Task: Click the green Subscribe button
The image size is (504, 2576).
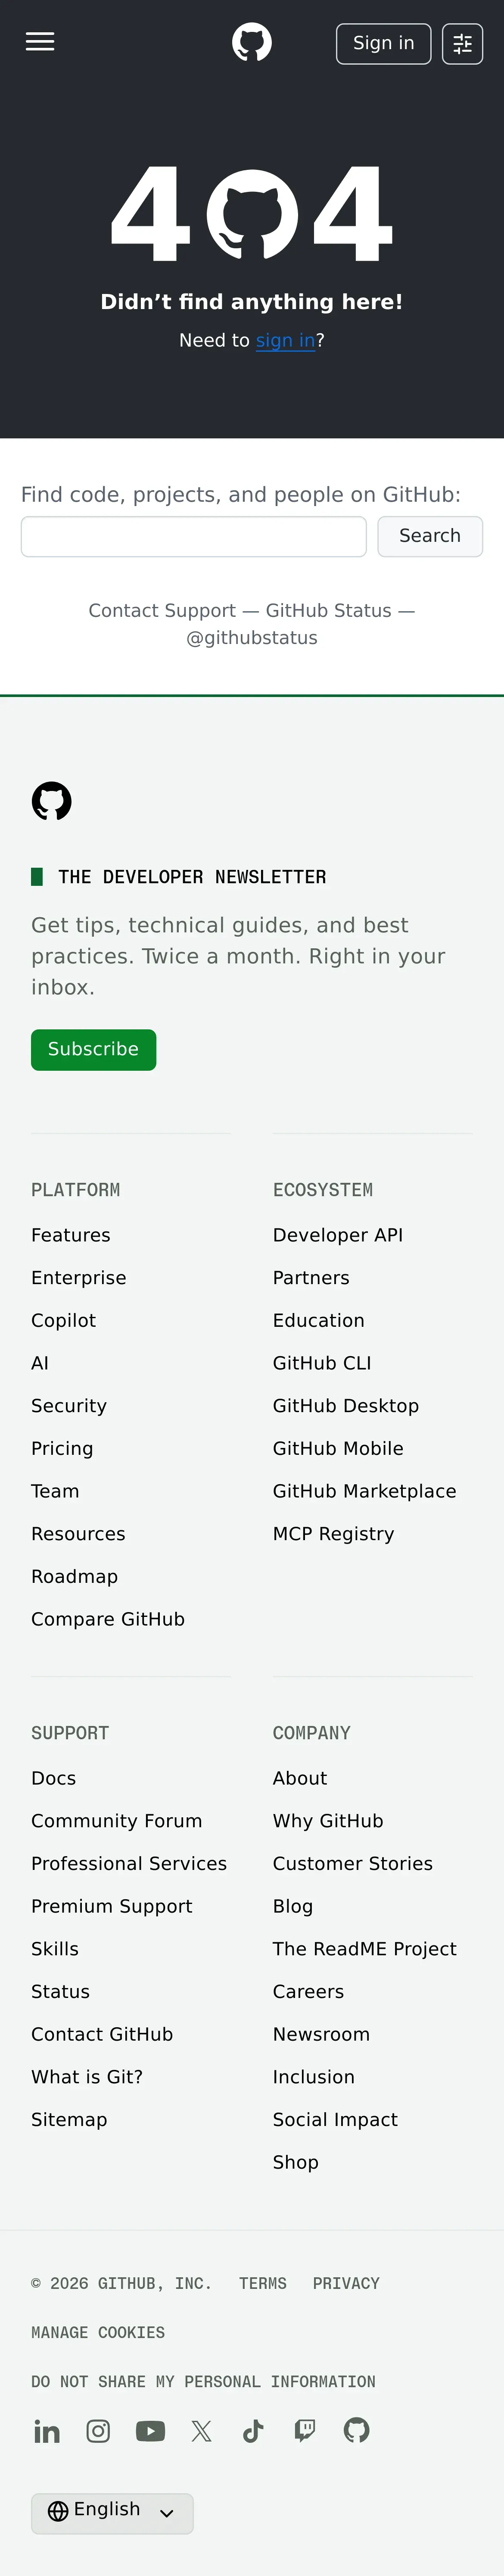Action: coord(93,1049)
